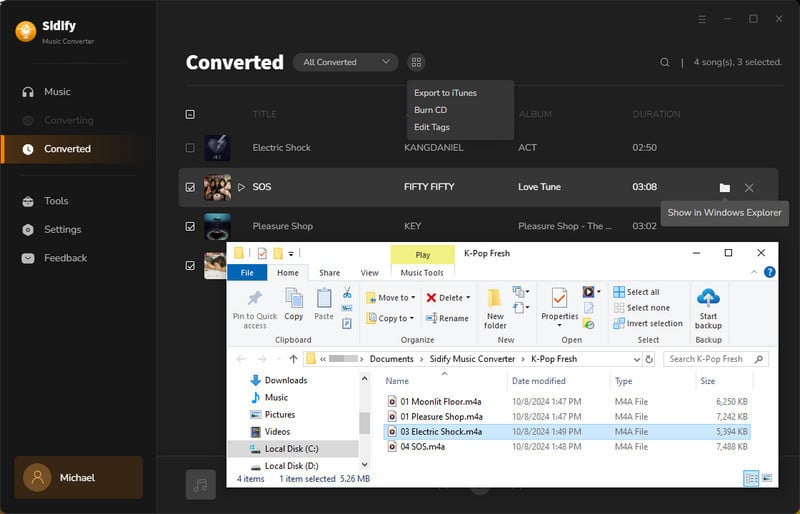Switch to large icons view in Explorer

pyautogui.click(x=767, y=478)
